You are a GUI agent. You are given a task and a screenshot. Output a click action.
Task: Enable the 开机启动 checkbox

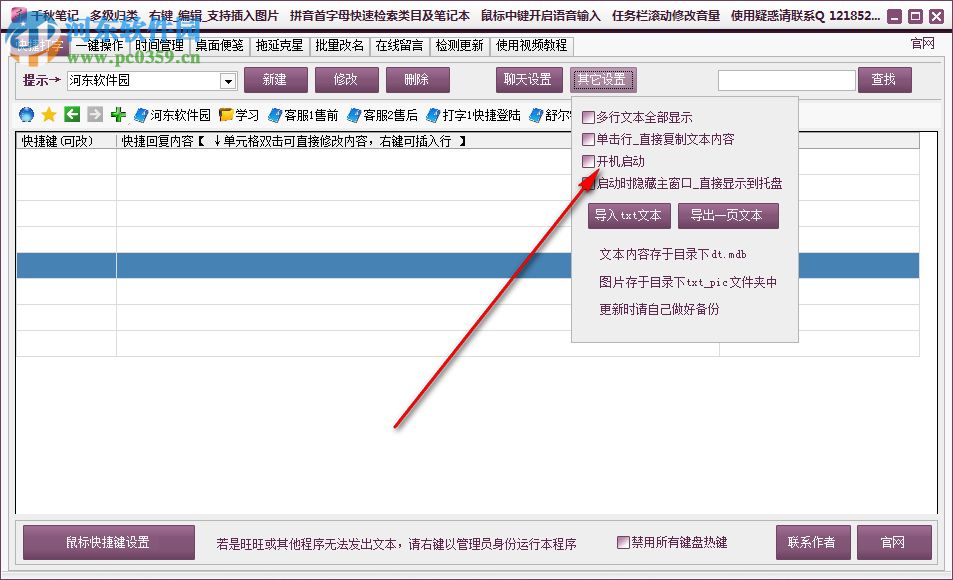(x=588, y=162)
